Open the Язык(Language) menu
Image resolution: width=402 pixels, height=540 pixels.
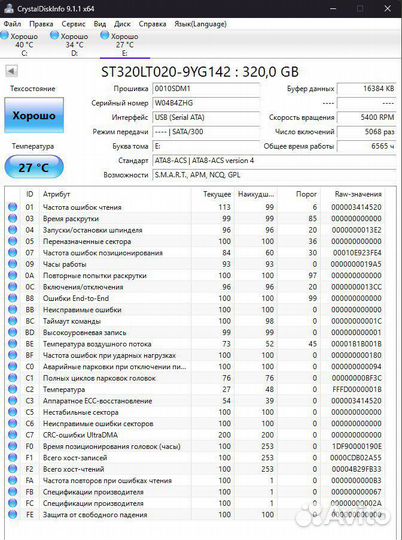tap(200, 24)
